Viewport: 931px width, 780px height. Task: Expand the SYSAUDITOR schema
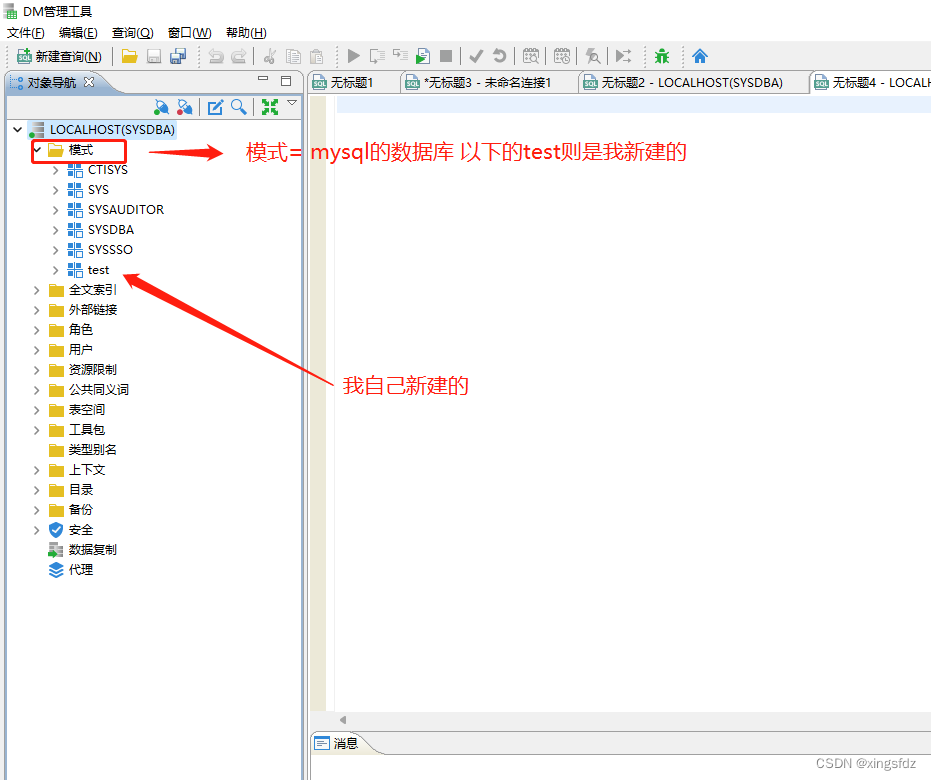[x=55, y=210]
